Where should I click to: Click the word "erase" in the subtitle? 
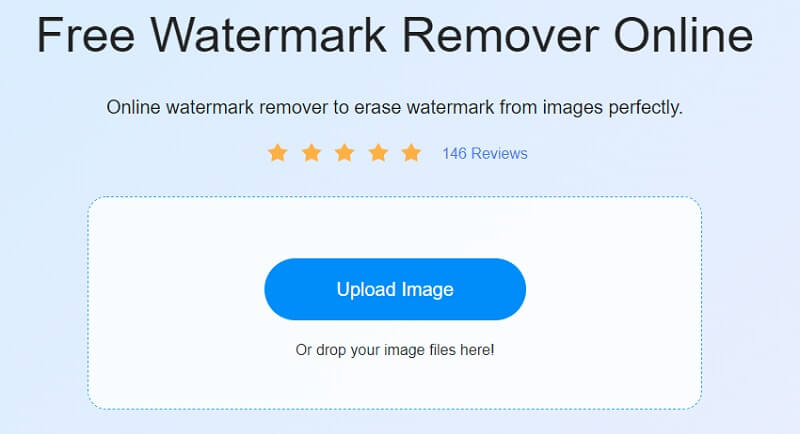(376, 108)
